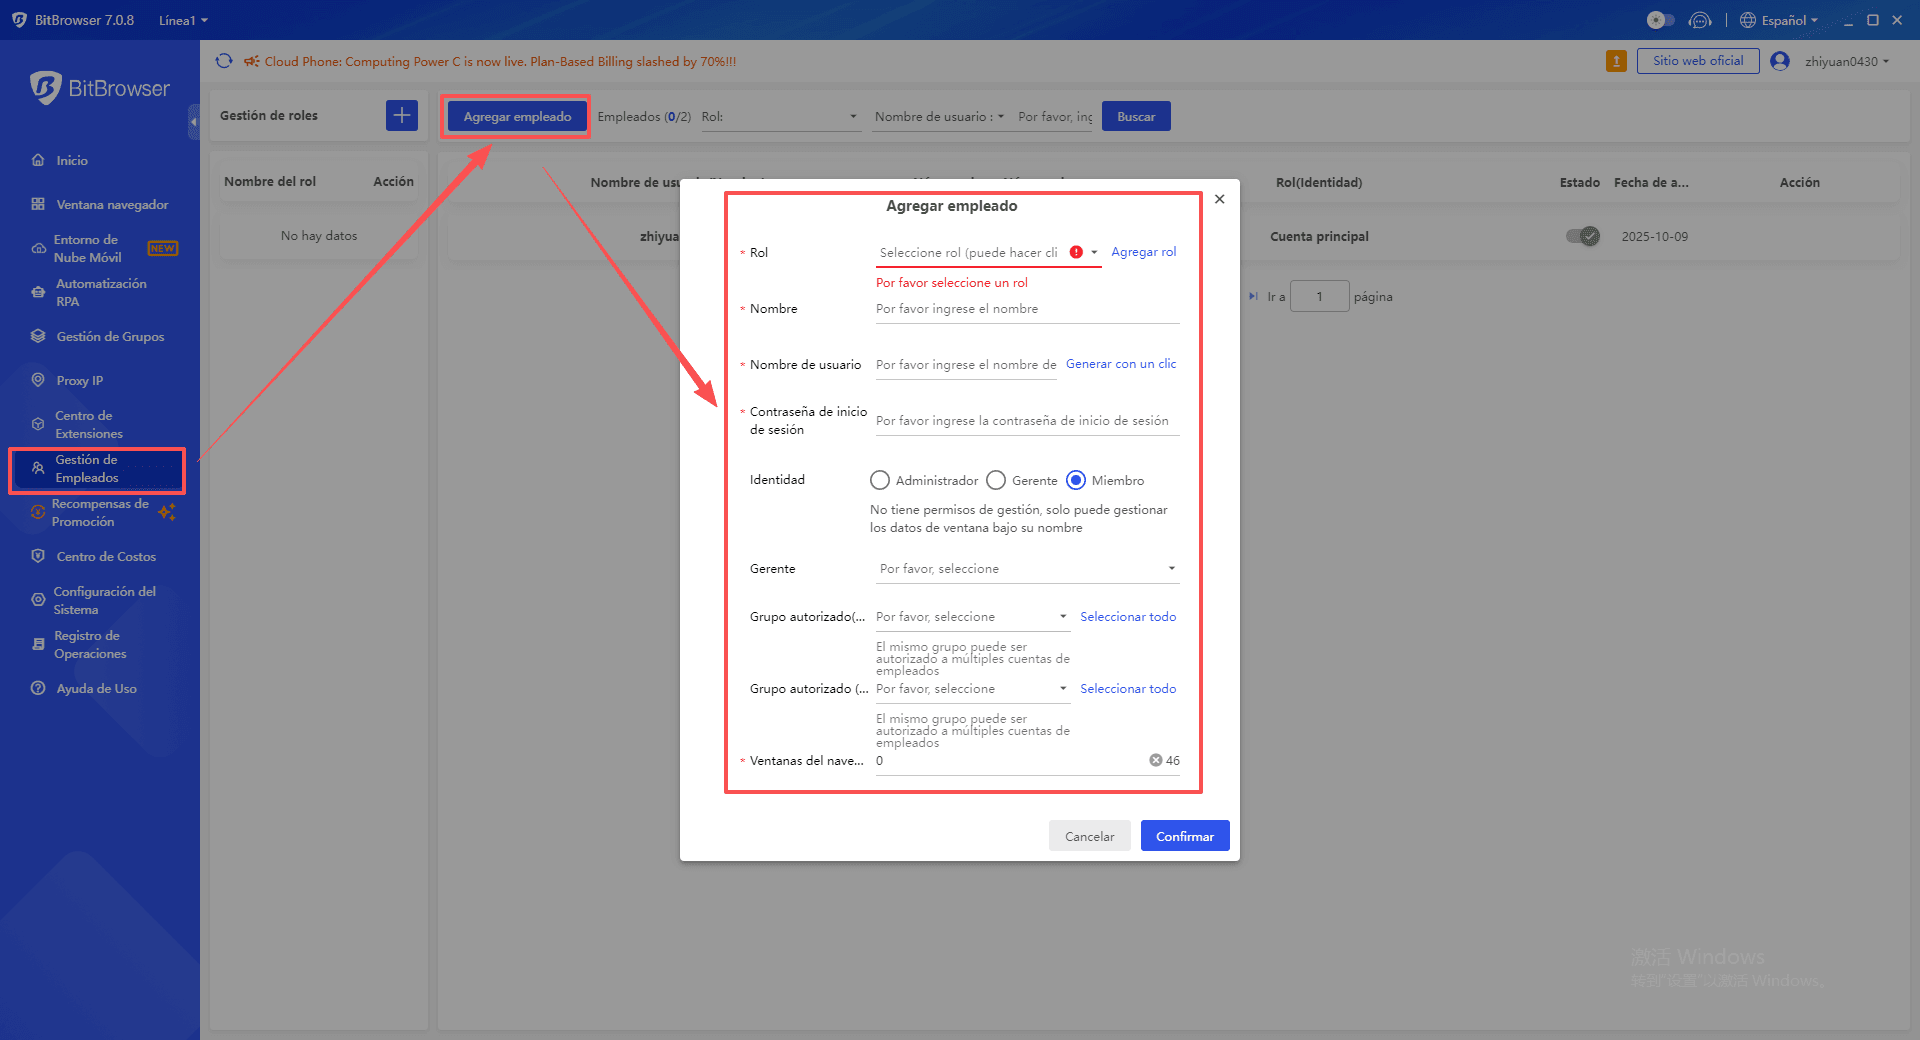Expand the Gerente dropdown in the dialog

click(1026, 568)
